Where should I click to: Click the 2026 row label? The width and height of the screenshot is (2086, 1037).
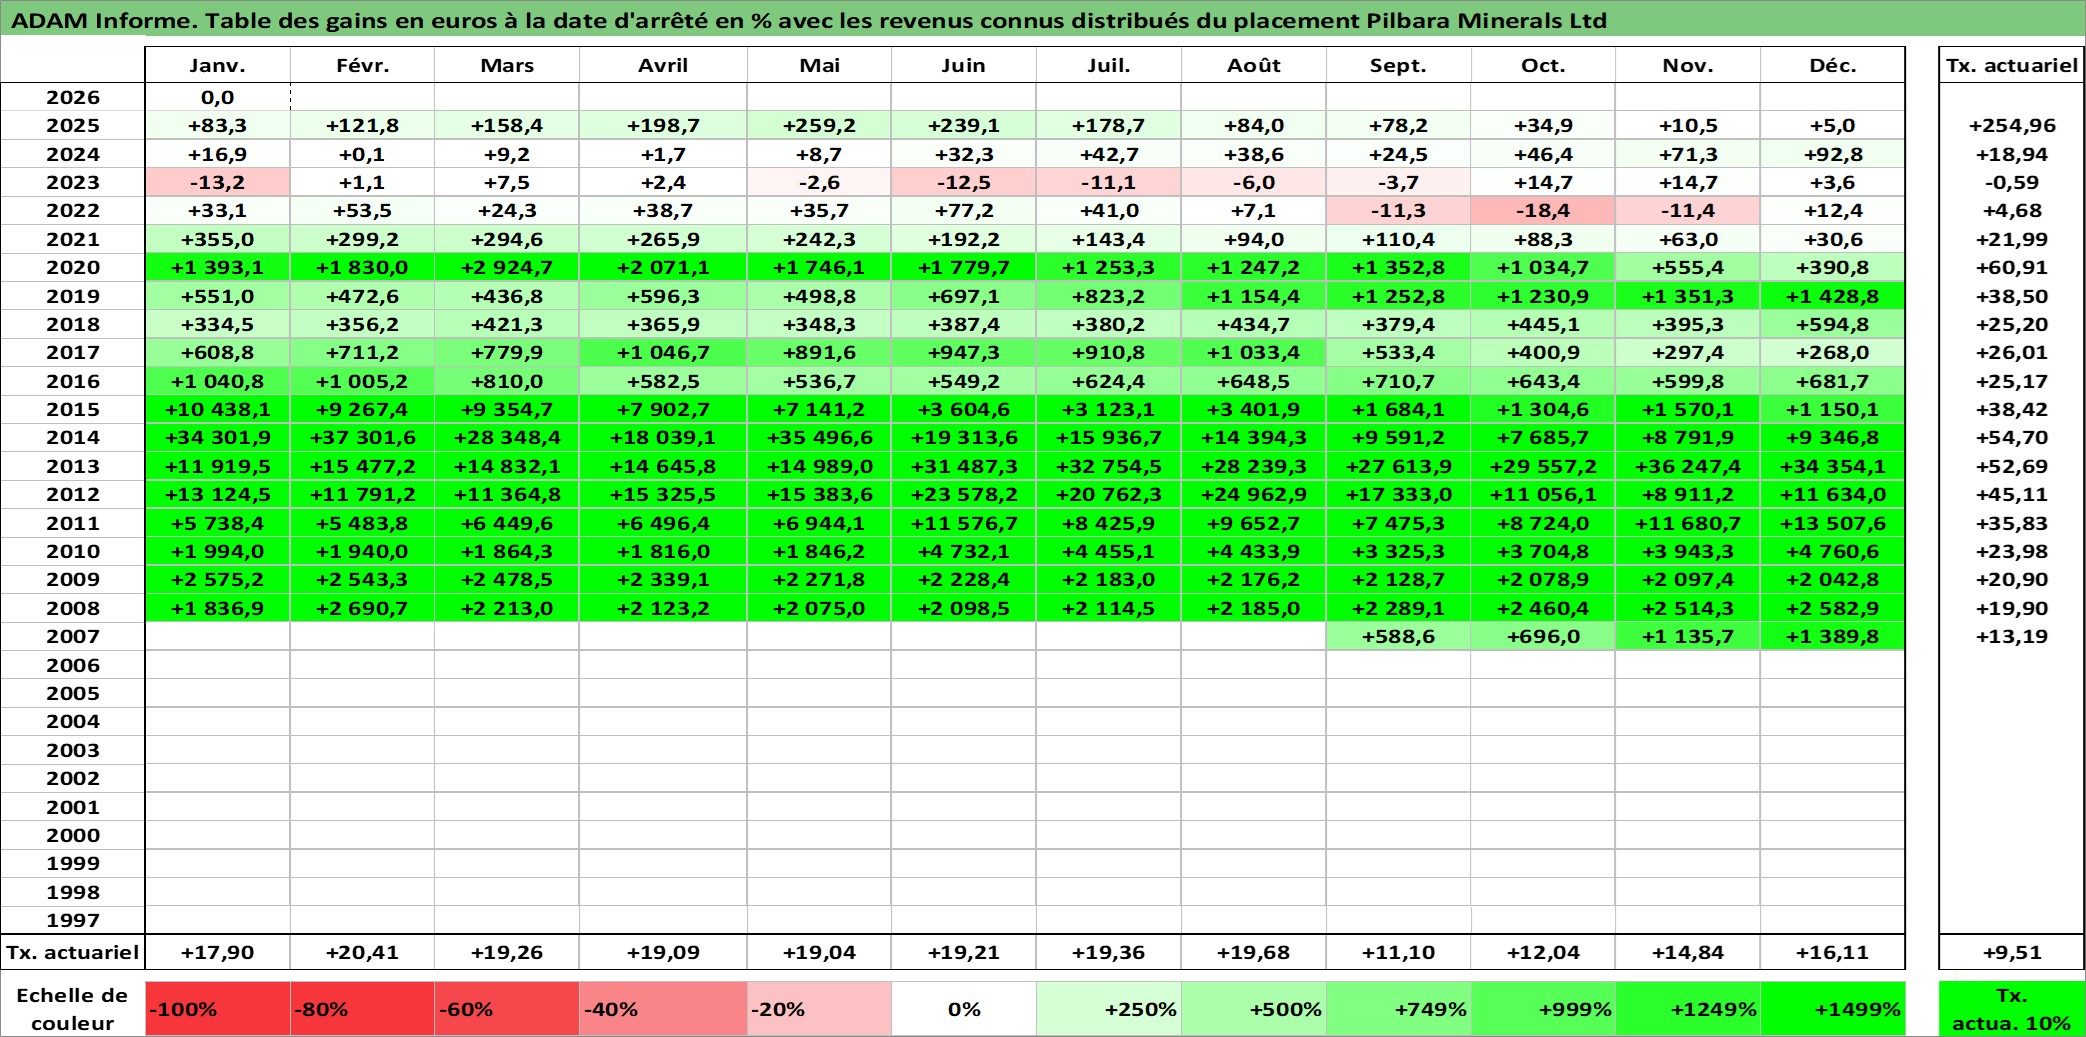pyautogui.click(x=73, y=97)
